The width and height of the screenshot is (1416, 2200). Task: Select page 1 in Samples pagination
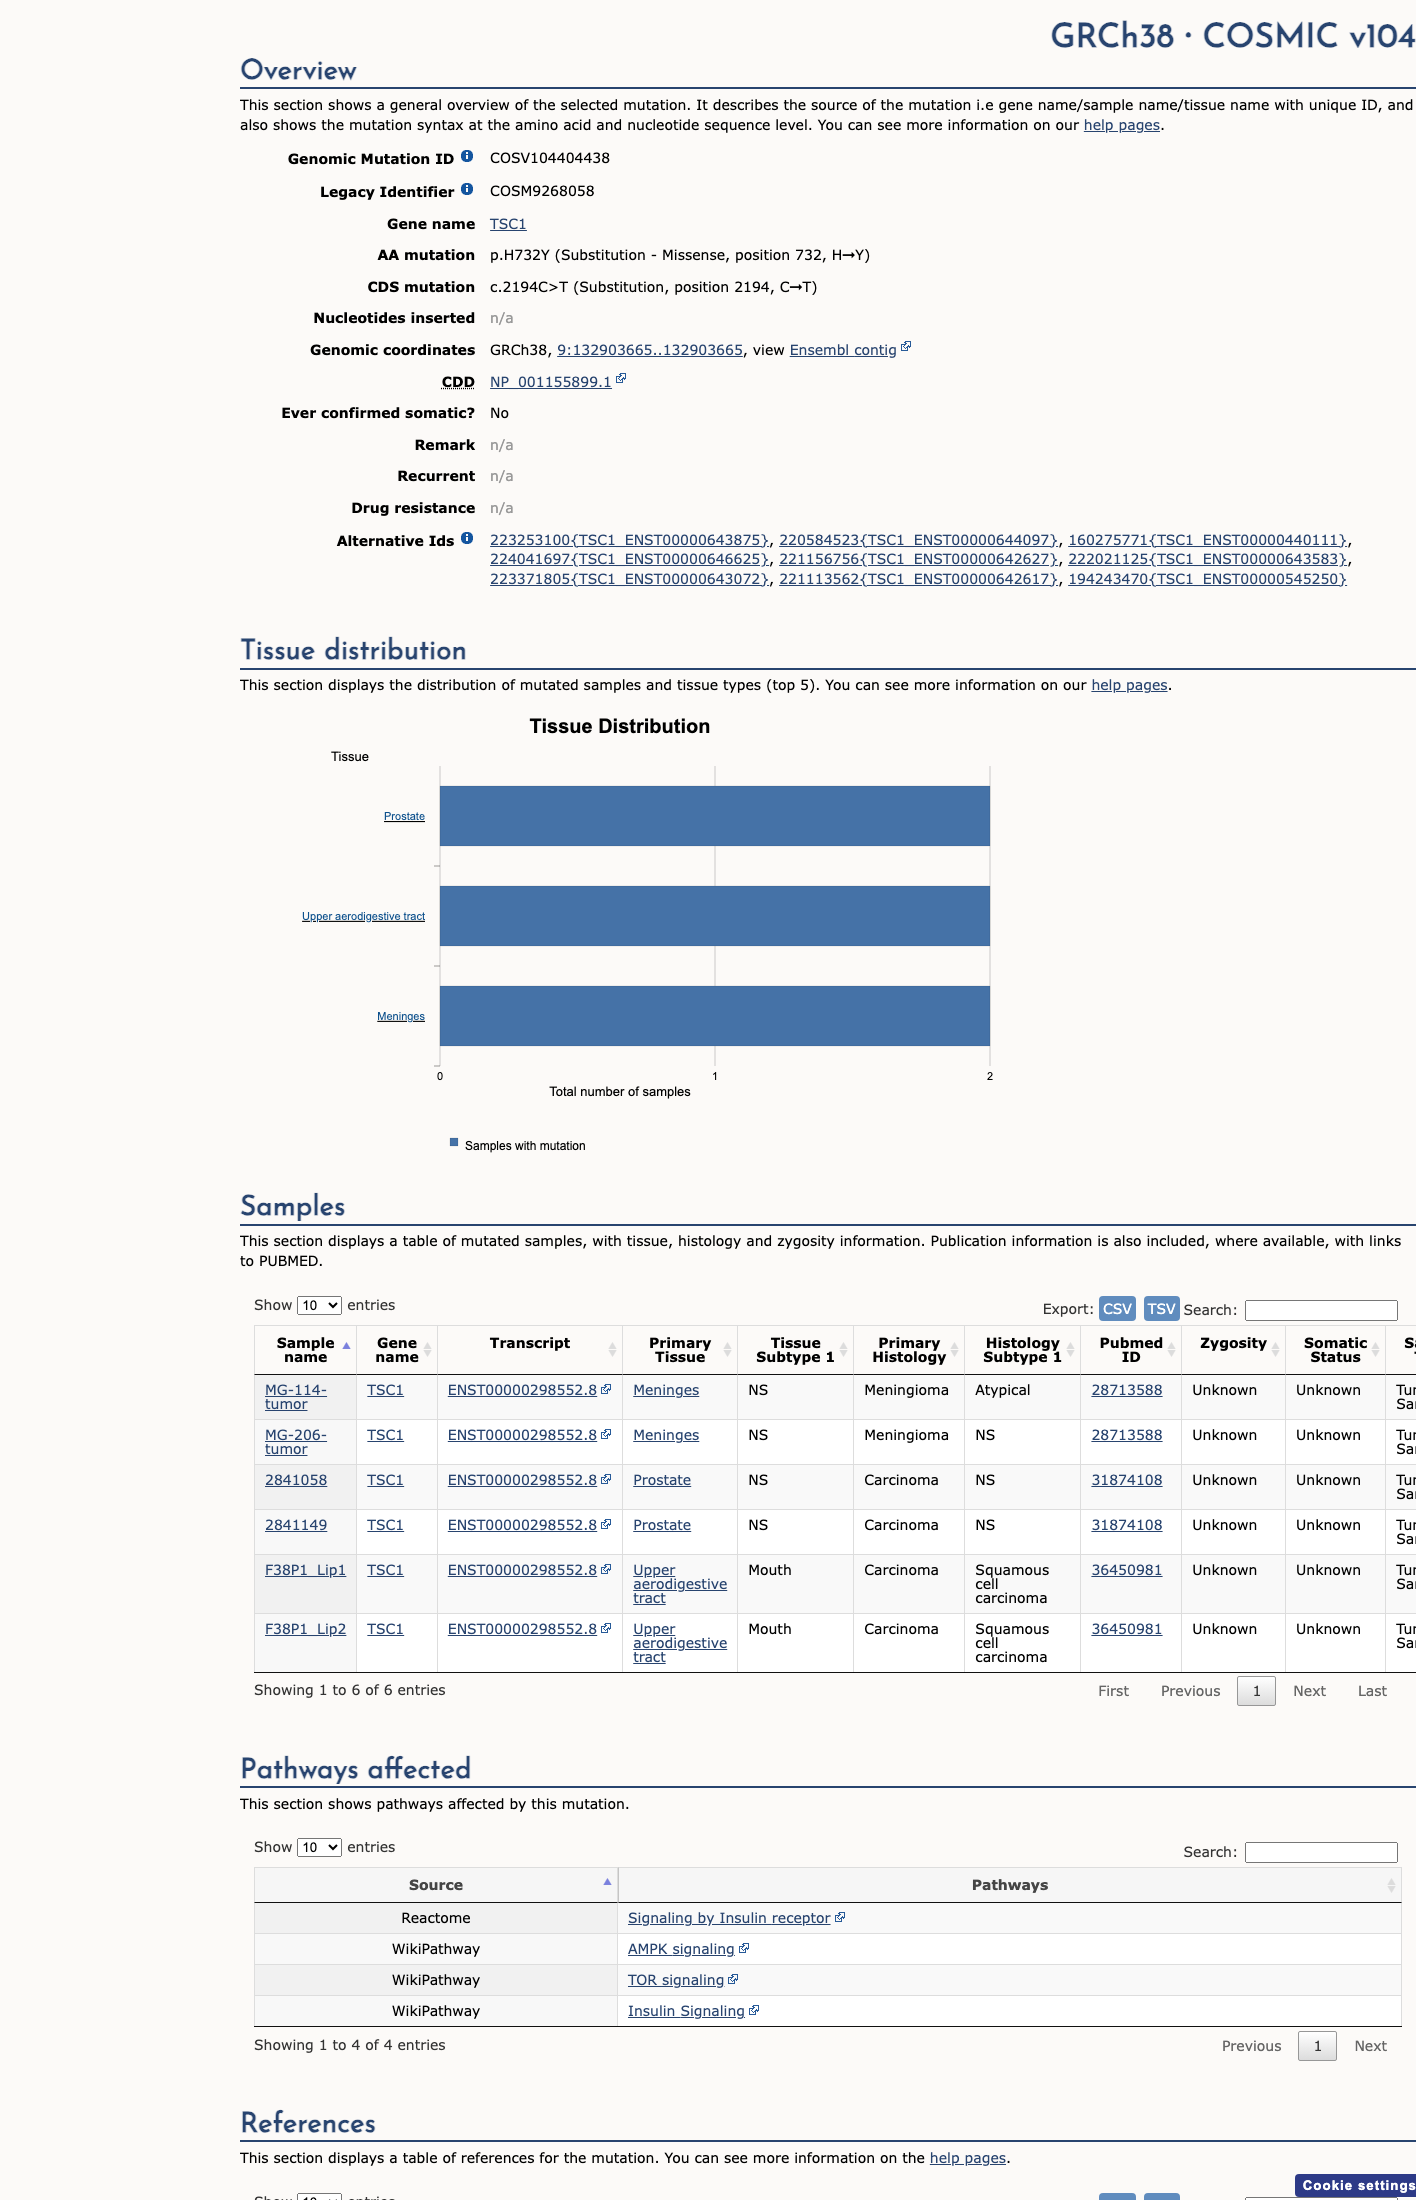point(1256,1691)
